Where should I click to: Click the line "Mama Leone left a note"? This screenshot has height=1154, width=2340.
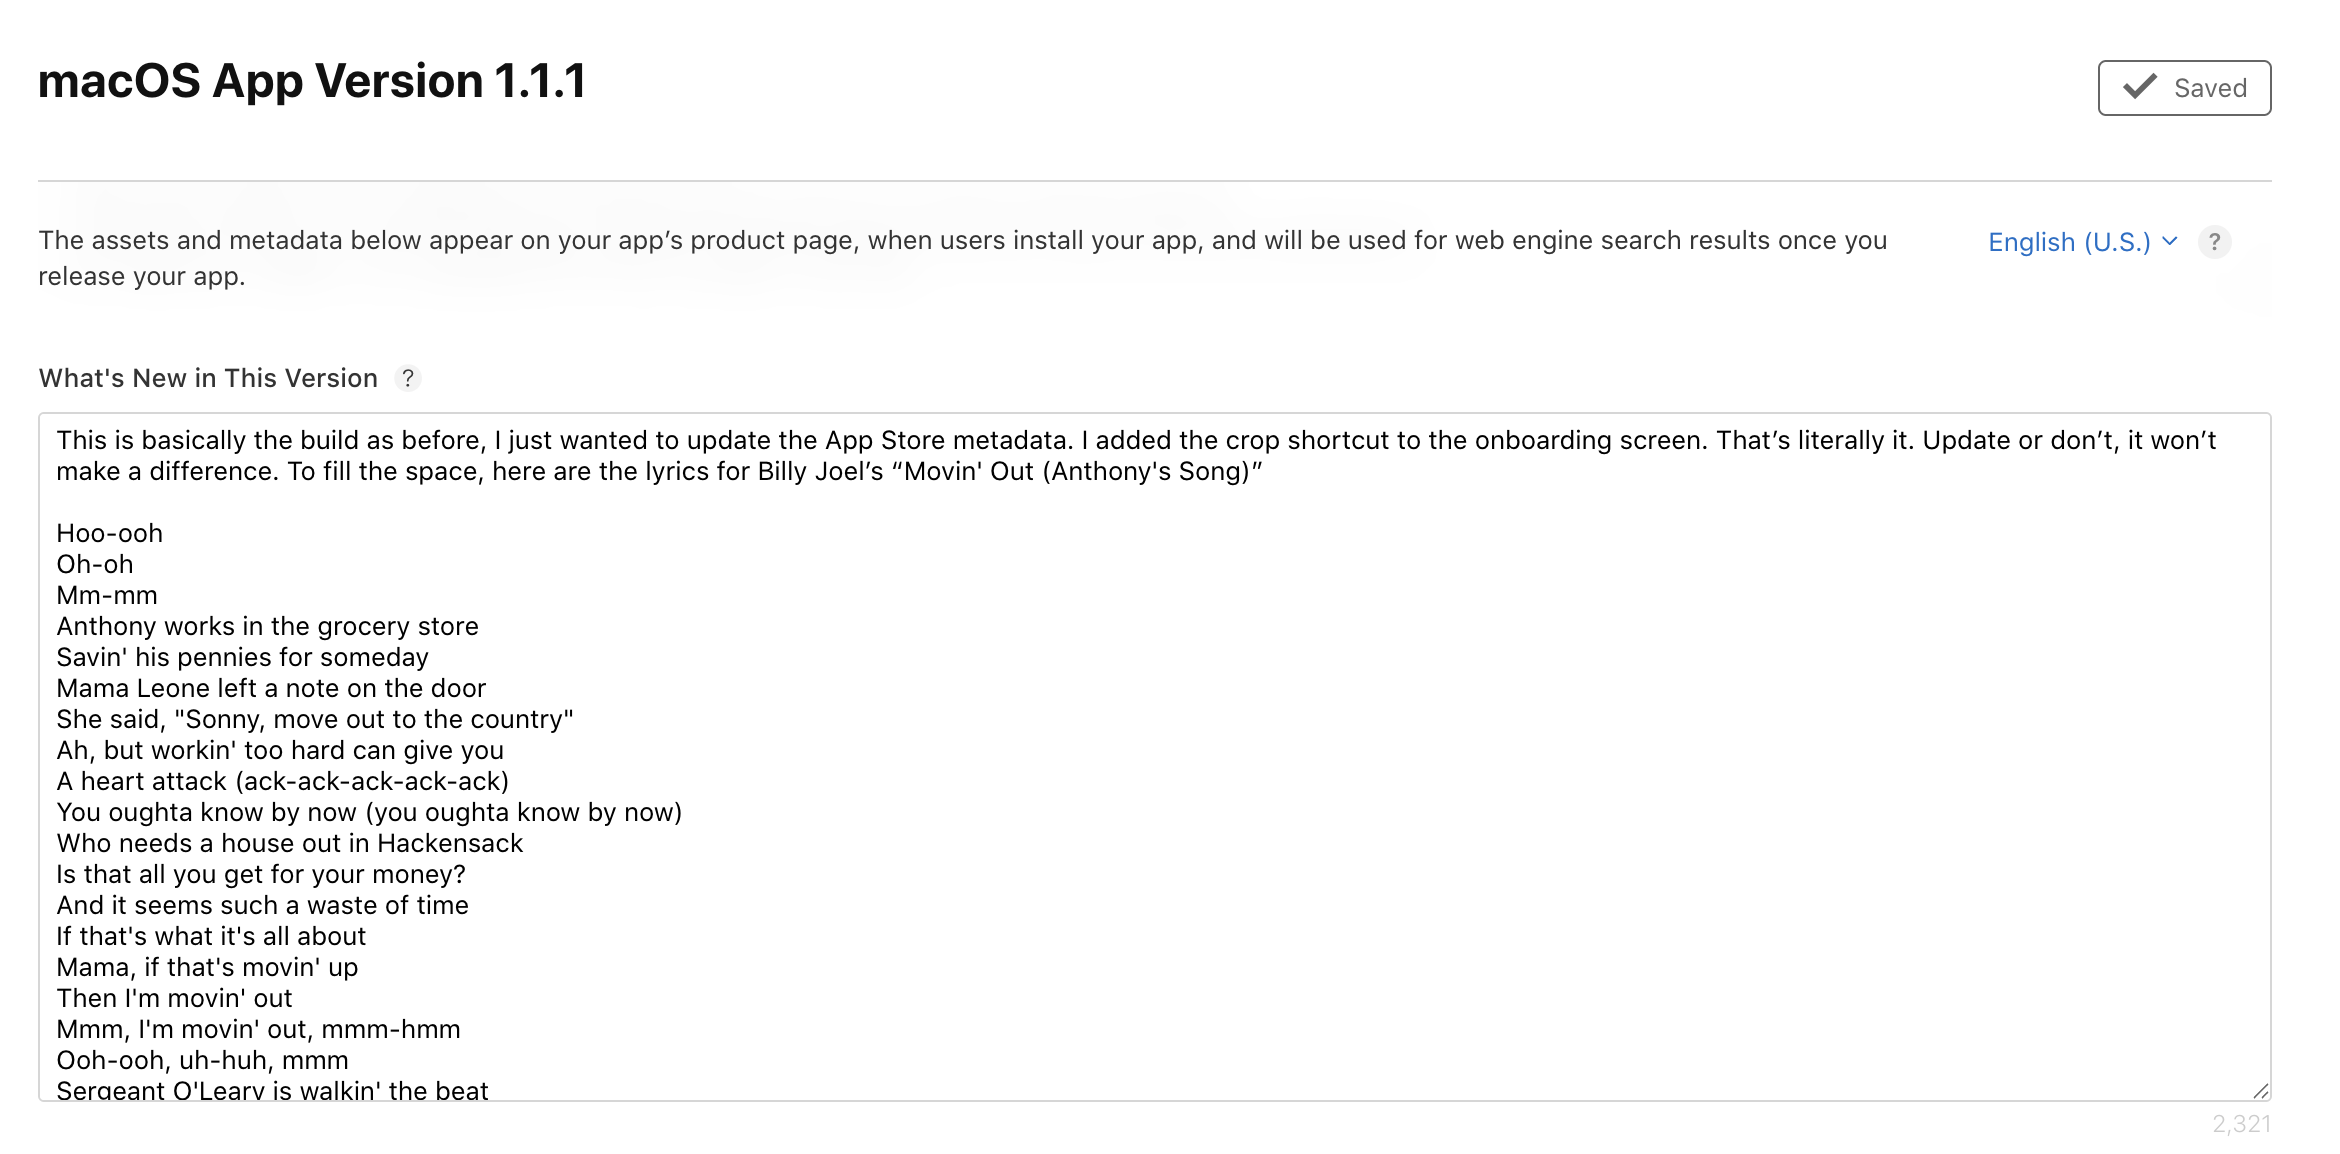click(x=271, y=688)
